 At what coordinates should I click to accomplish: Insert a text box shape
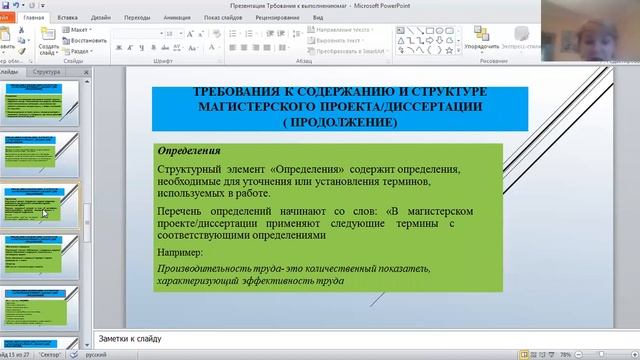point(401,31)
